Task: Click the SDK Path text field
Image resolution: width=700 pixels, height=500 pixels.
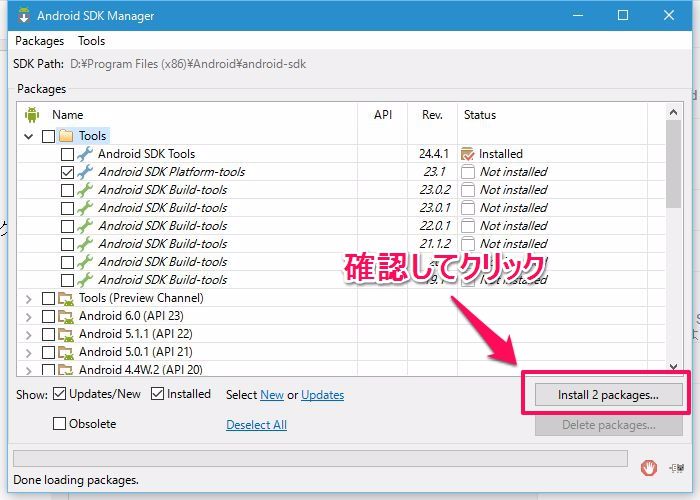Action: pos(188,64)
